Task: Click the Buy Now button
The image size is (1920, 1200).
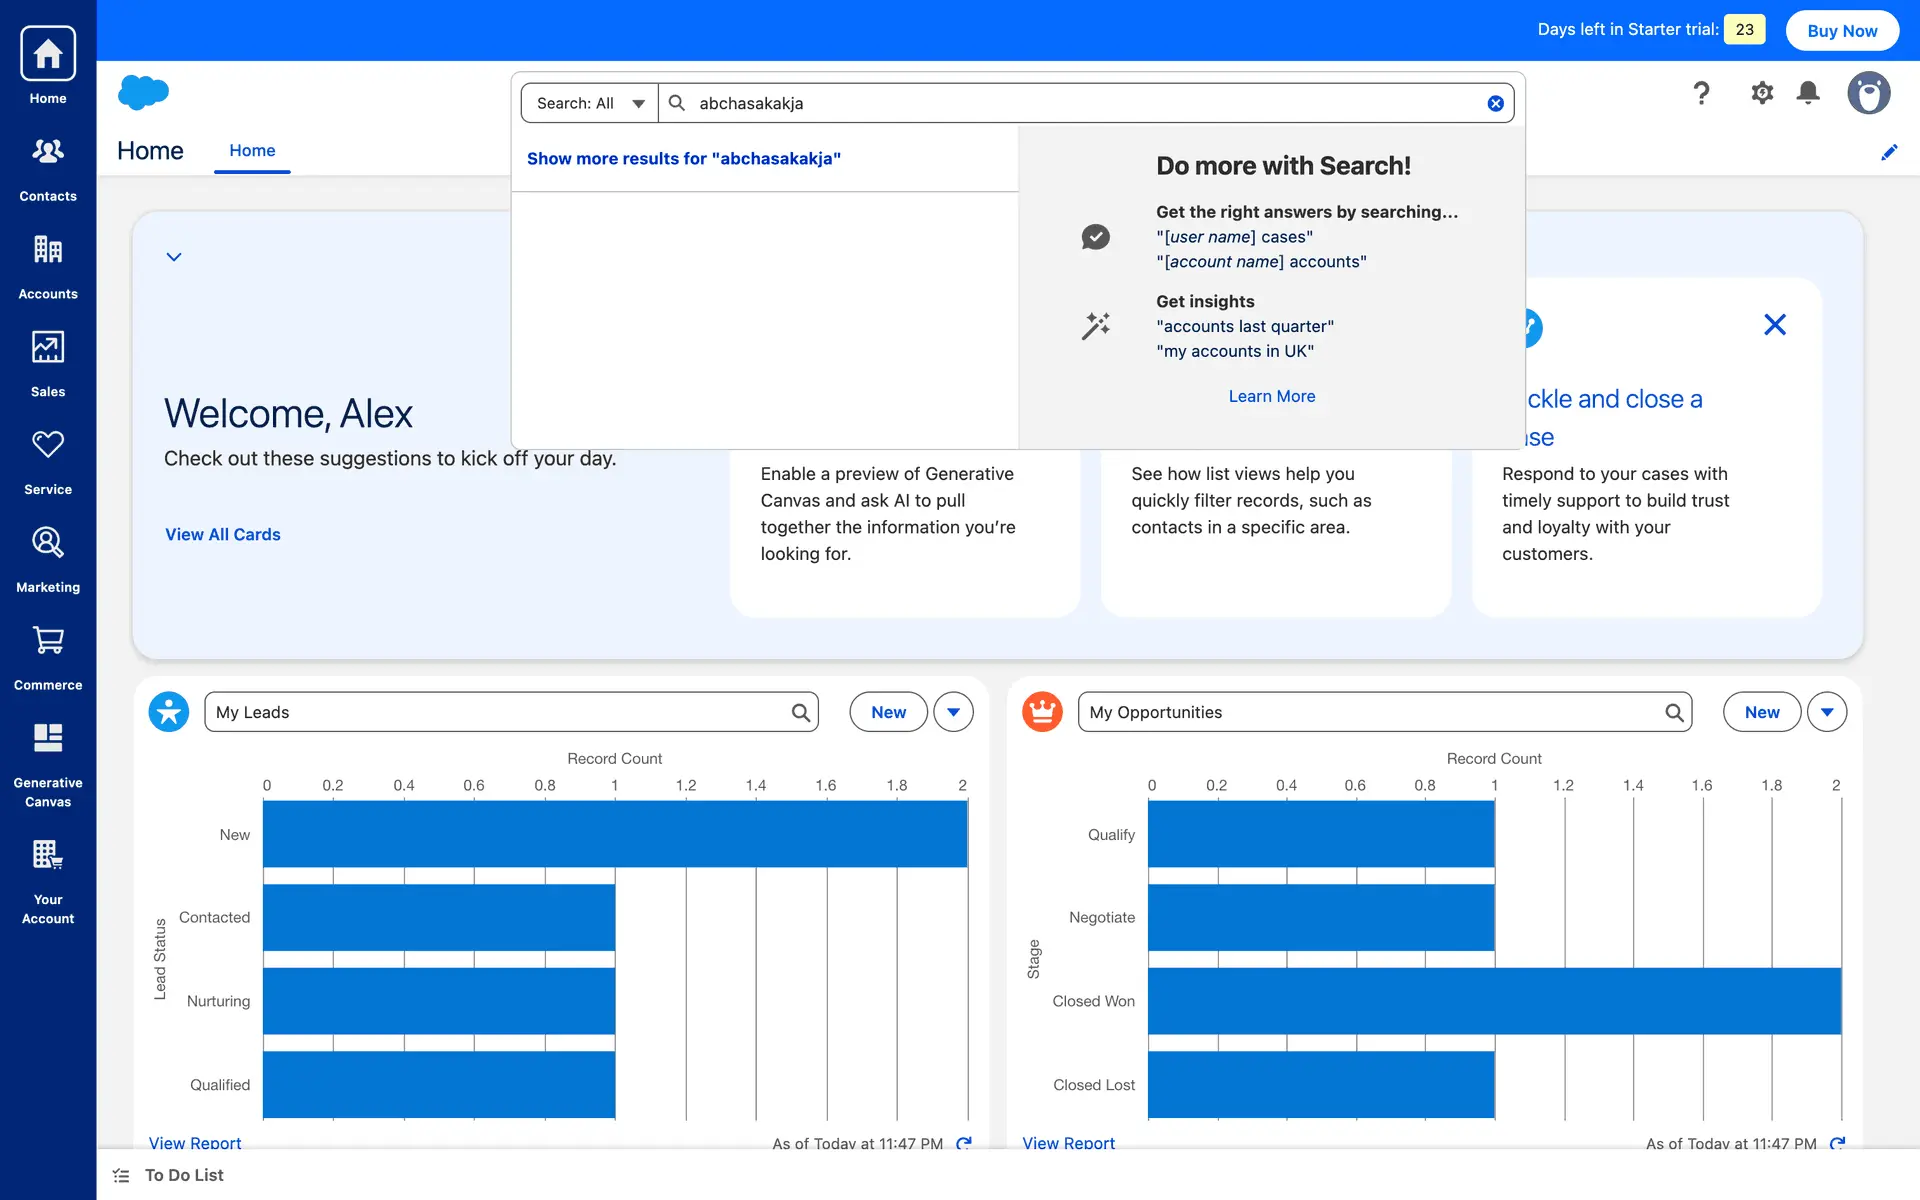Action: [x=1842, y=30]
